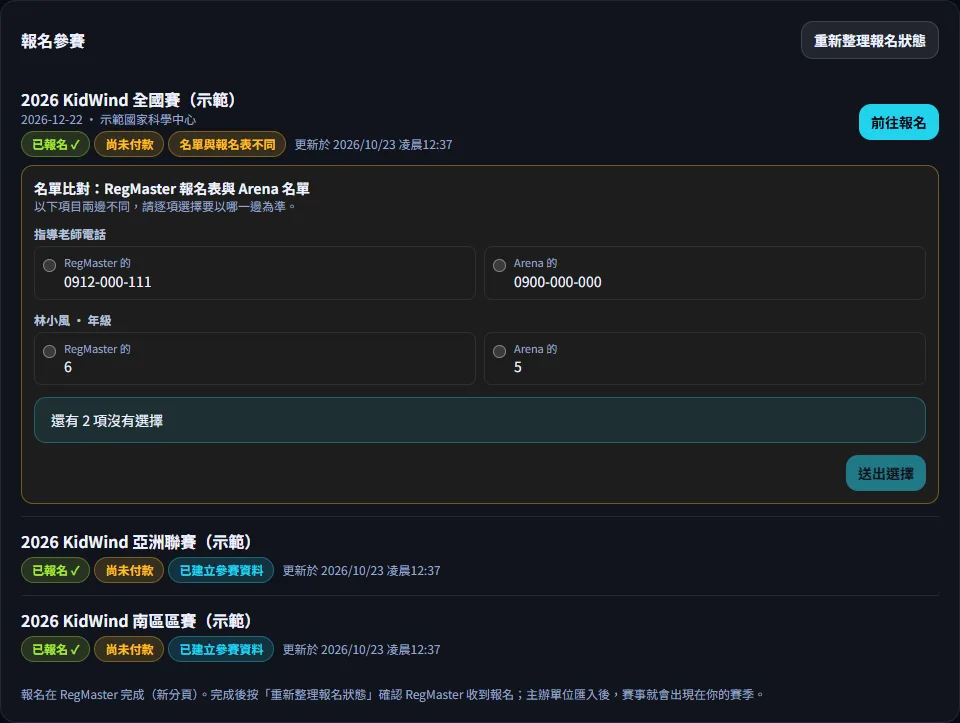
Task: Click 更新於 timestamp of 亞洲聯賽
Action: click(x=361, y=571)
